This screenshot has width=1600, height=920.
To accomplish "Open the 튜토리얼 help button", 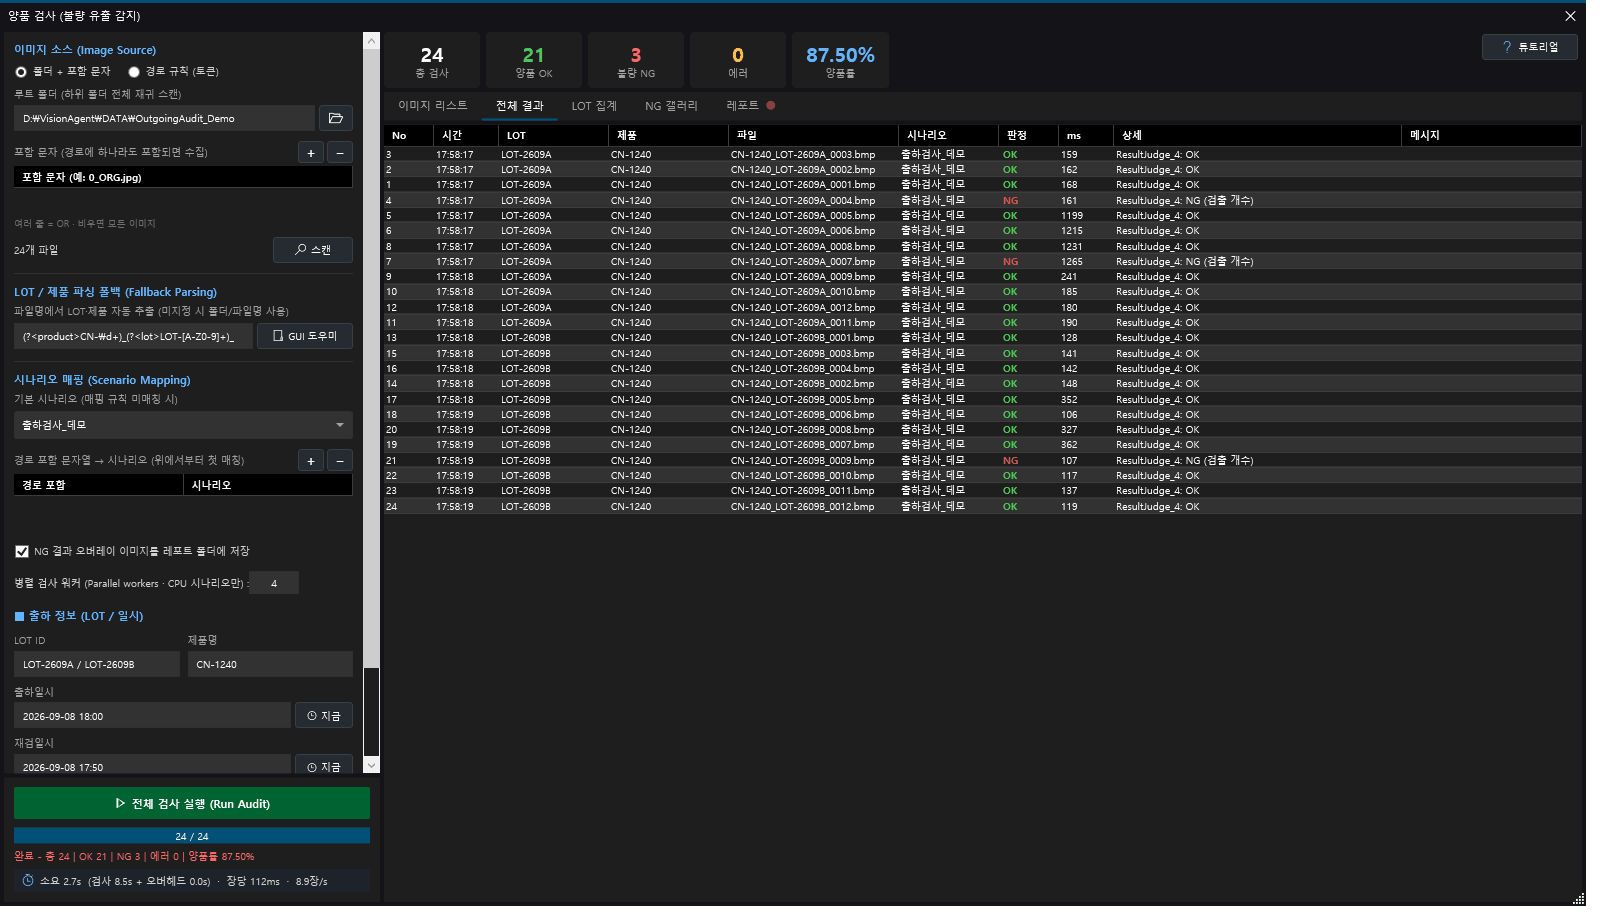I will (1530, 47).
